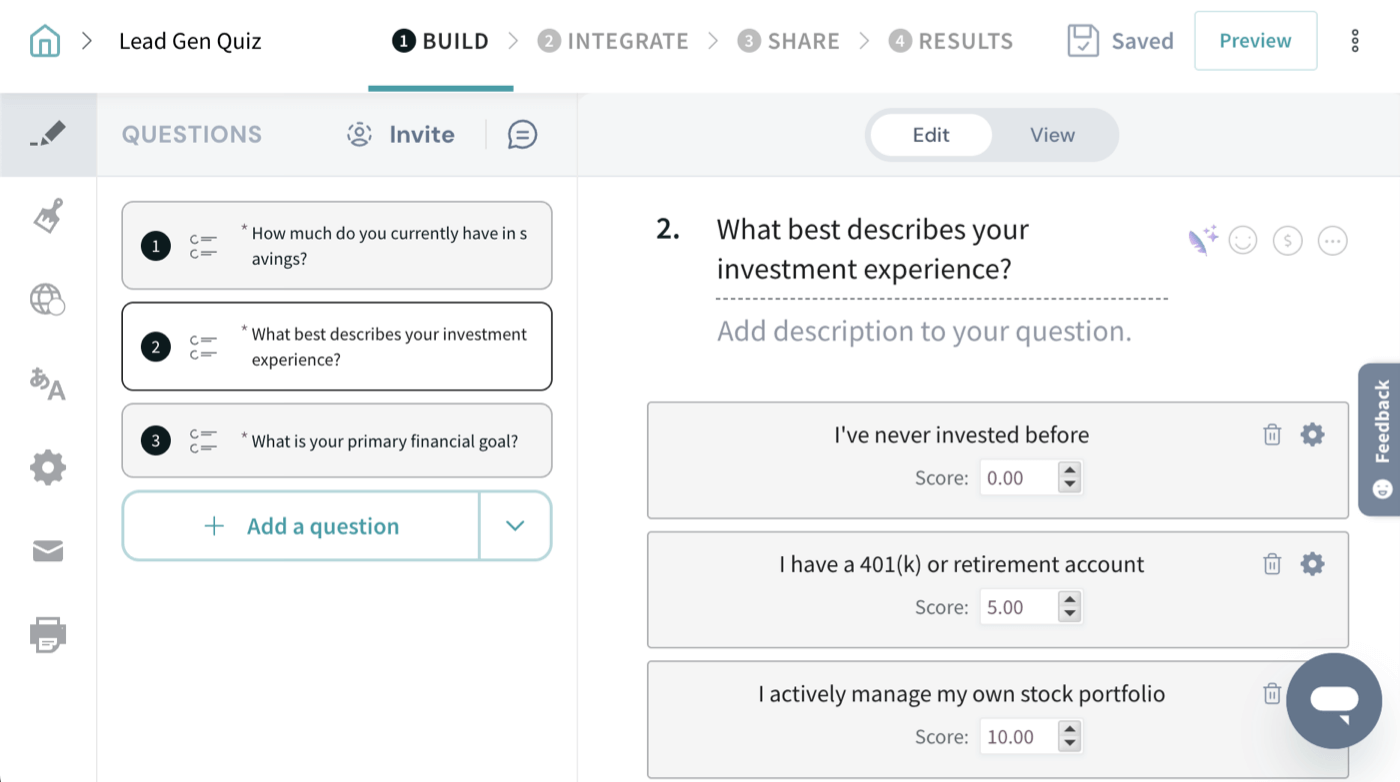This screenshot has height=782, width=1400.
Task: Open the comments speech bubble icon
Action: (522, 134)
